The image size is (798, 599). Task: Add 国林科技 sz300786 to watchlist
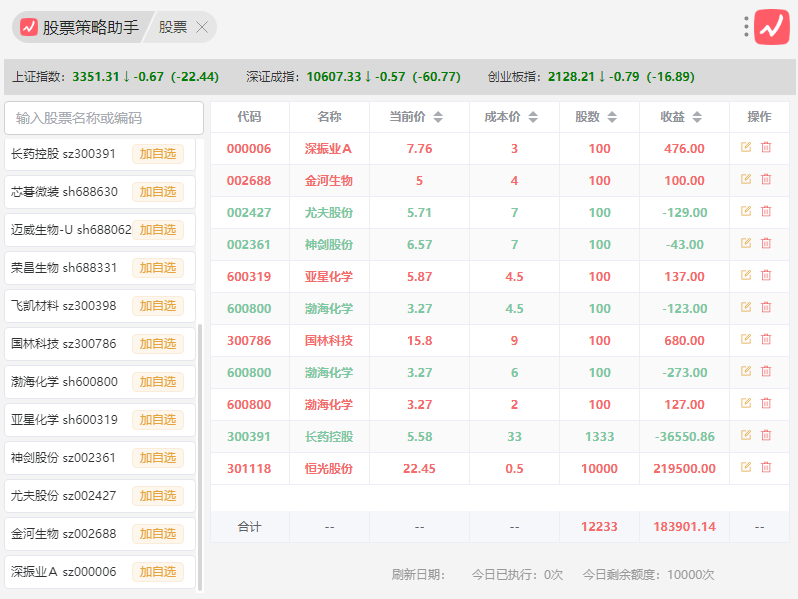click(158, 344)
